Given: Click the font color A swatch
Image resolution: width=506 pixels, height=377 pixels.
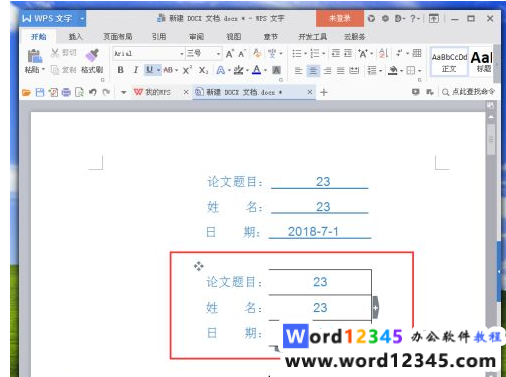Looking at the screenshot, I should point(256,70).
